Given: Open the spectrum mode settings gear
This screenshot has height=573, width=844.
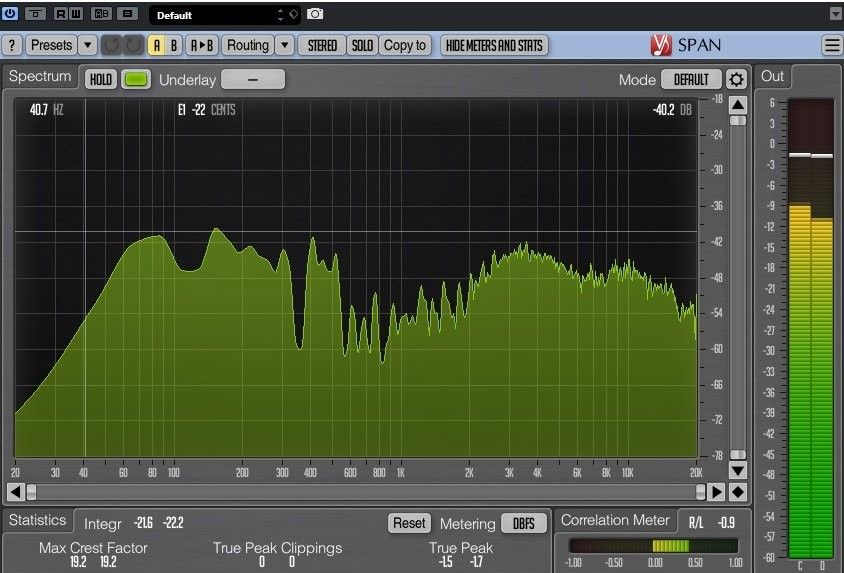Looking at the screenshot, I should click(x=737, y=80).
